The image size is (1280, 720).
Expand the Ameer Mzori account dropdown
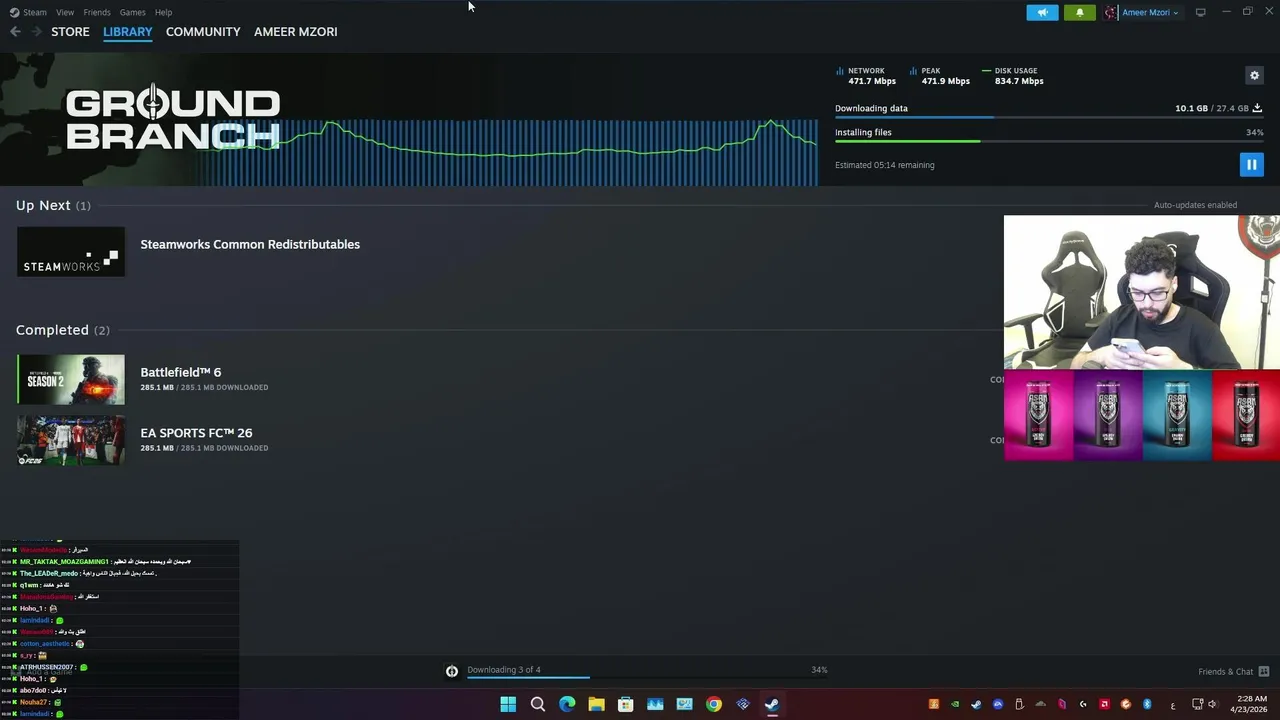pos(1150,12)
